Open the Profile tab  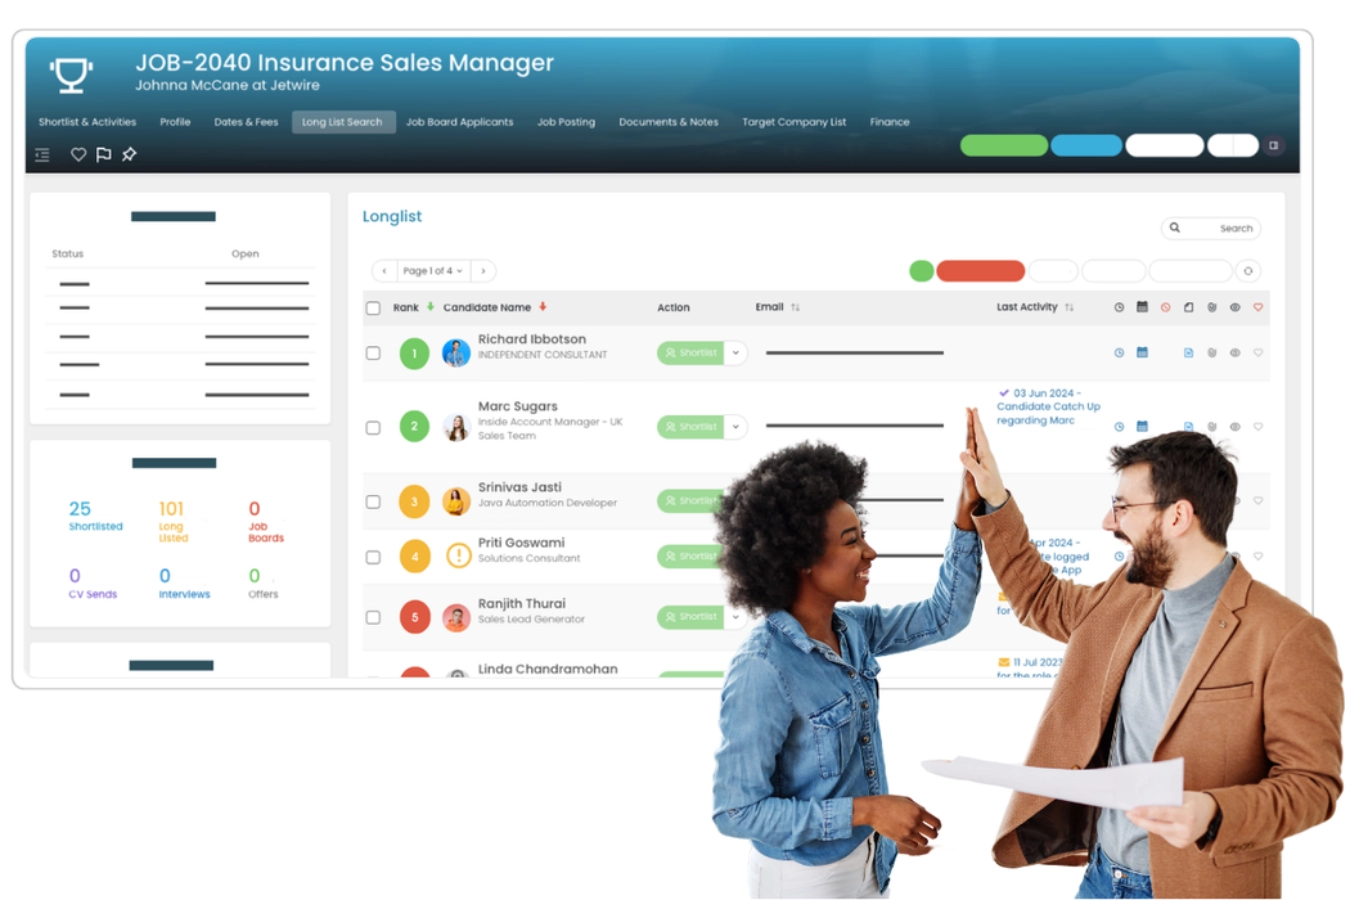[x=175, y=122]
